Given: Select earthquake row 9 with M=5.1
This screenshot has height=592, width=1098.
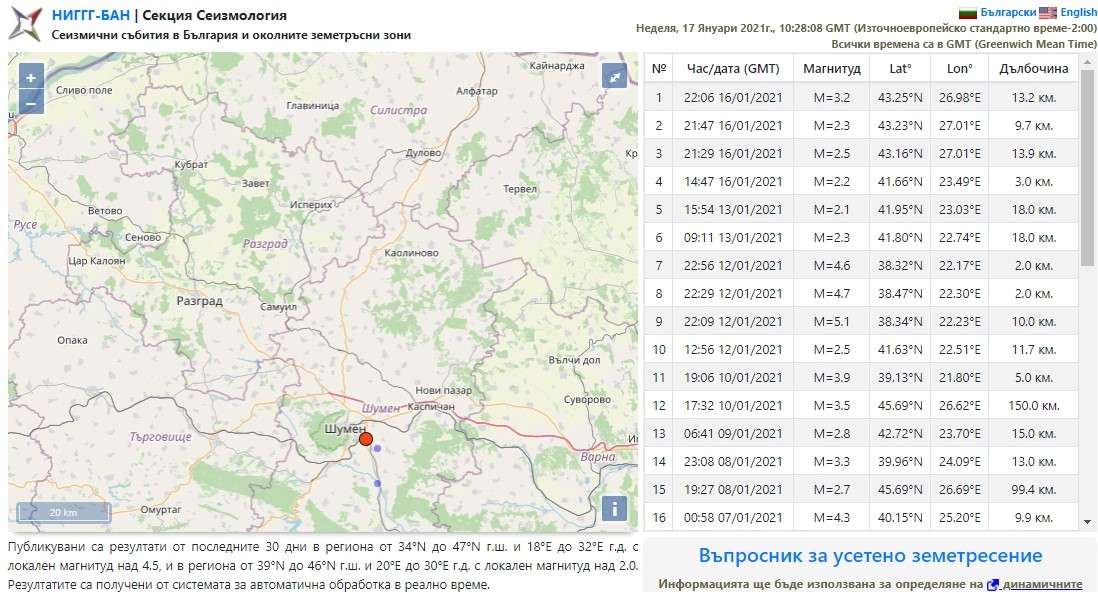Looking at the screenshot, I should (860, 321).
